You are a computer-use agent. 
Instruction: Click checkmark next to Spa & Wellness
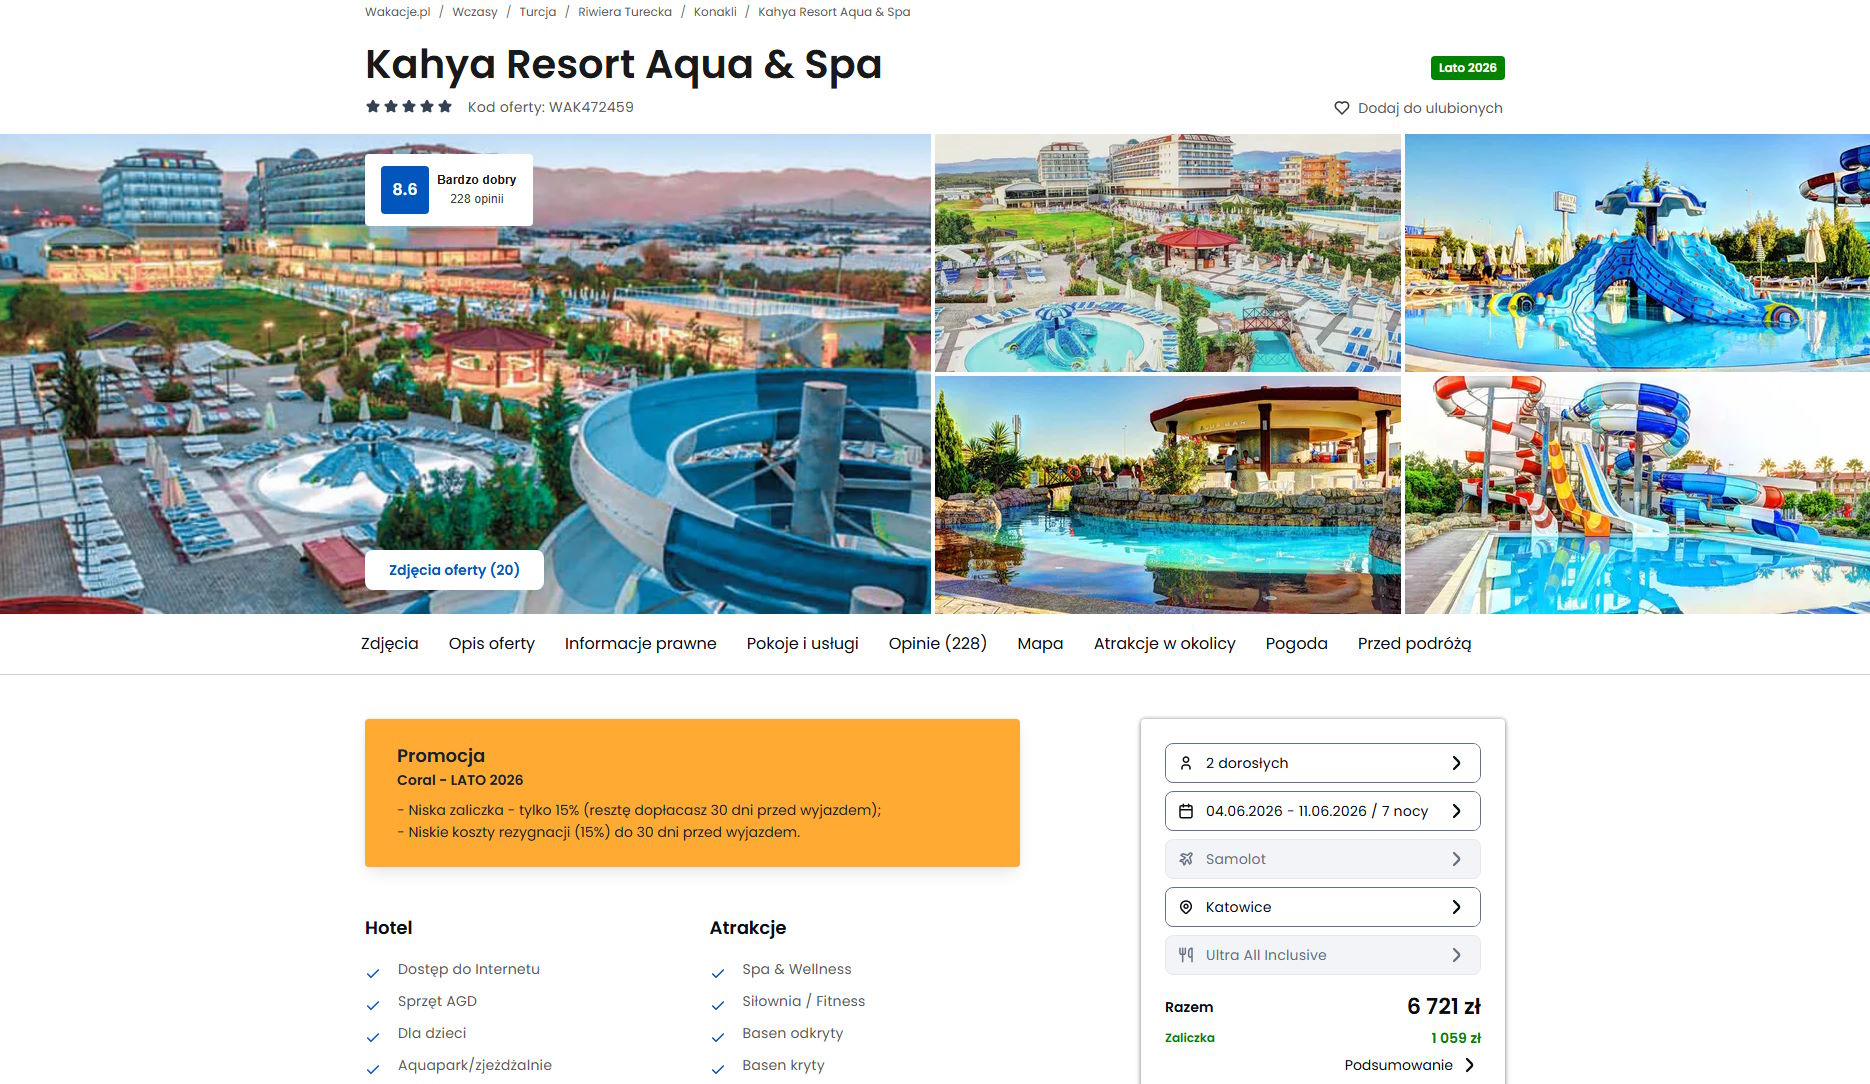(718, 972)
